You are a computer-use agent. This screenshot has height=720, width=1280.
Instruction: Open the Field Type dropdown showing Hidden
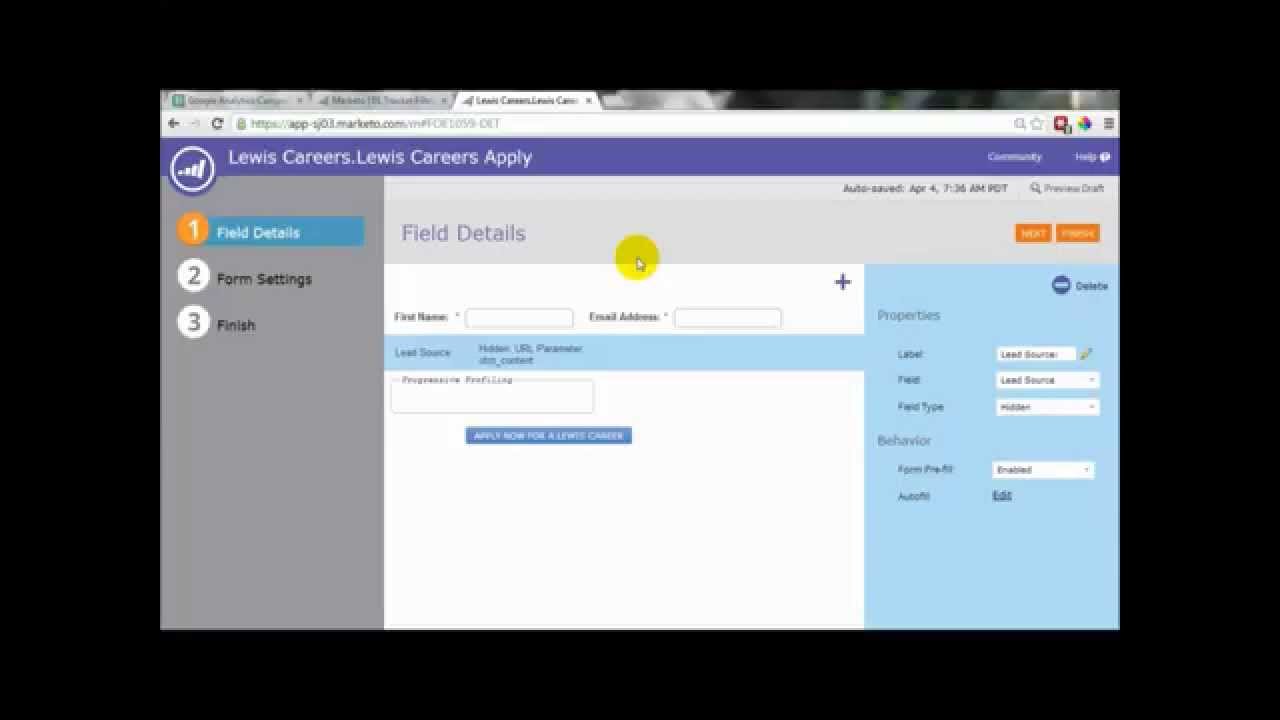(1047, 407)
